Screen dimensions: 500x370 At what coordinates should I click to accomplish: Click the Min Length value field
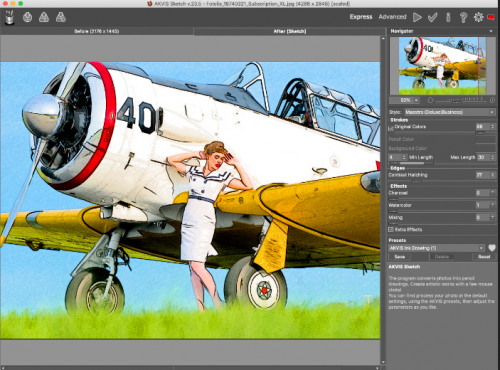click(x=395, y=157)
